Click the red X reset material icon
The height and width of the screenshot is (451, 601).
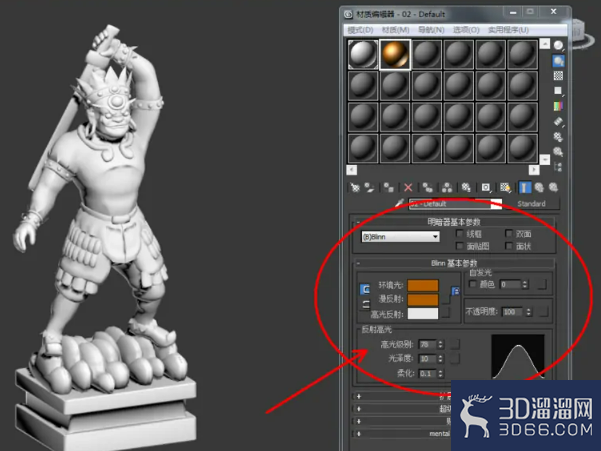tap(408, 187)
